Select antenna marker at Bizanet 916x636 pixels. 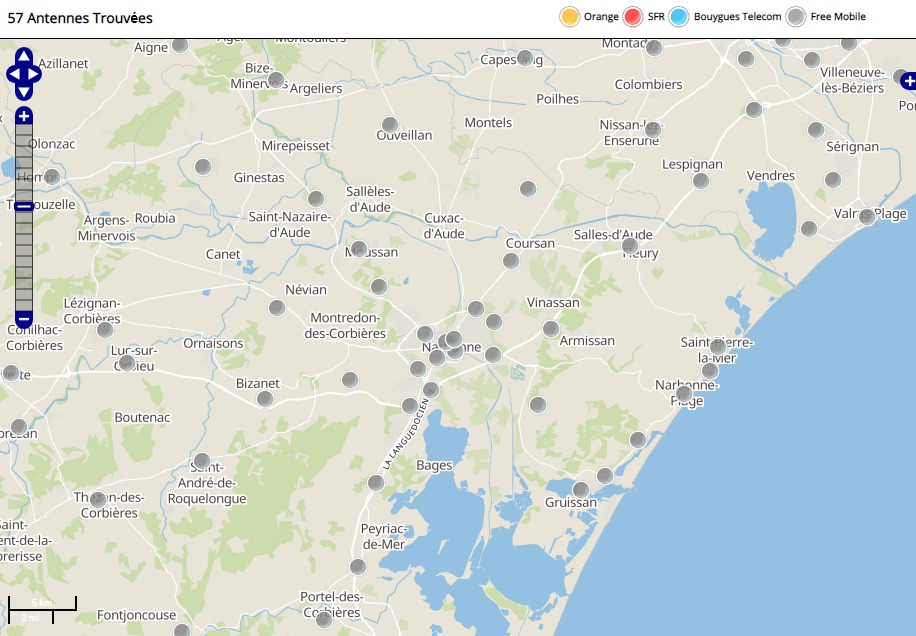[265, 399]
